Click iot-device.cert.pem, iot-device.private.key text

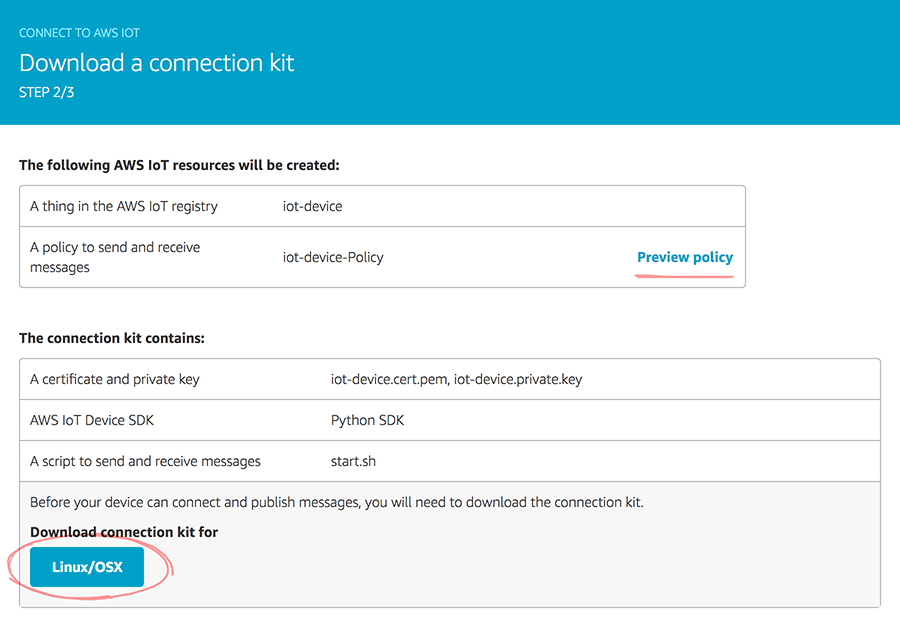[456, 379]
